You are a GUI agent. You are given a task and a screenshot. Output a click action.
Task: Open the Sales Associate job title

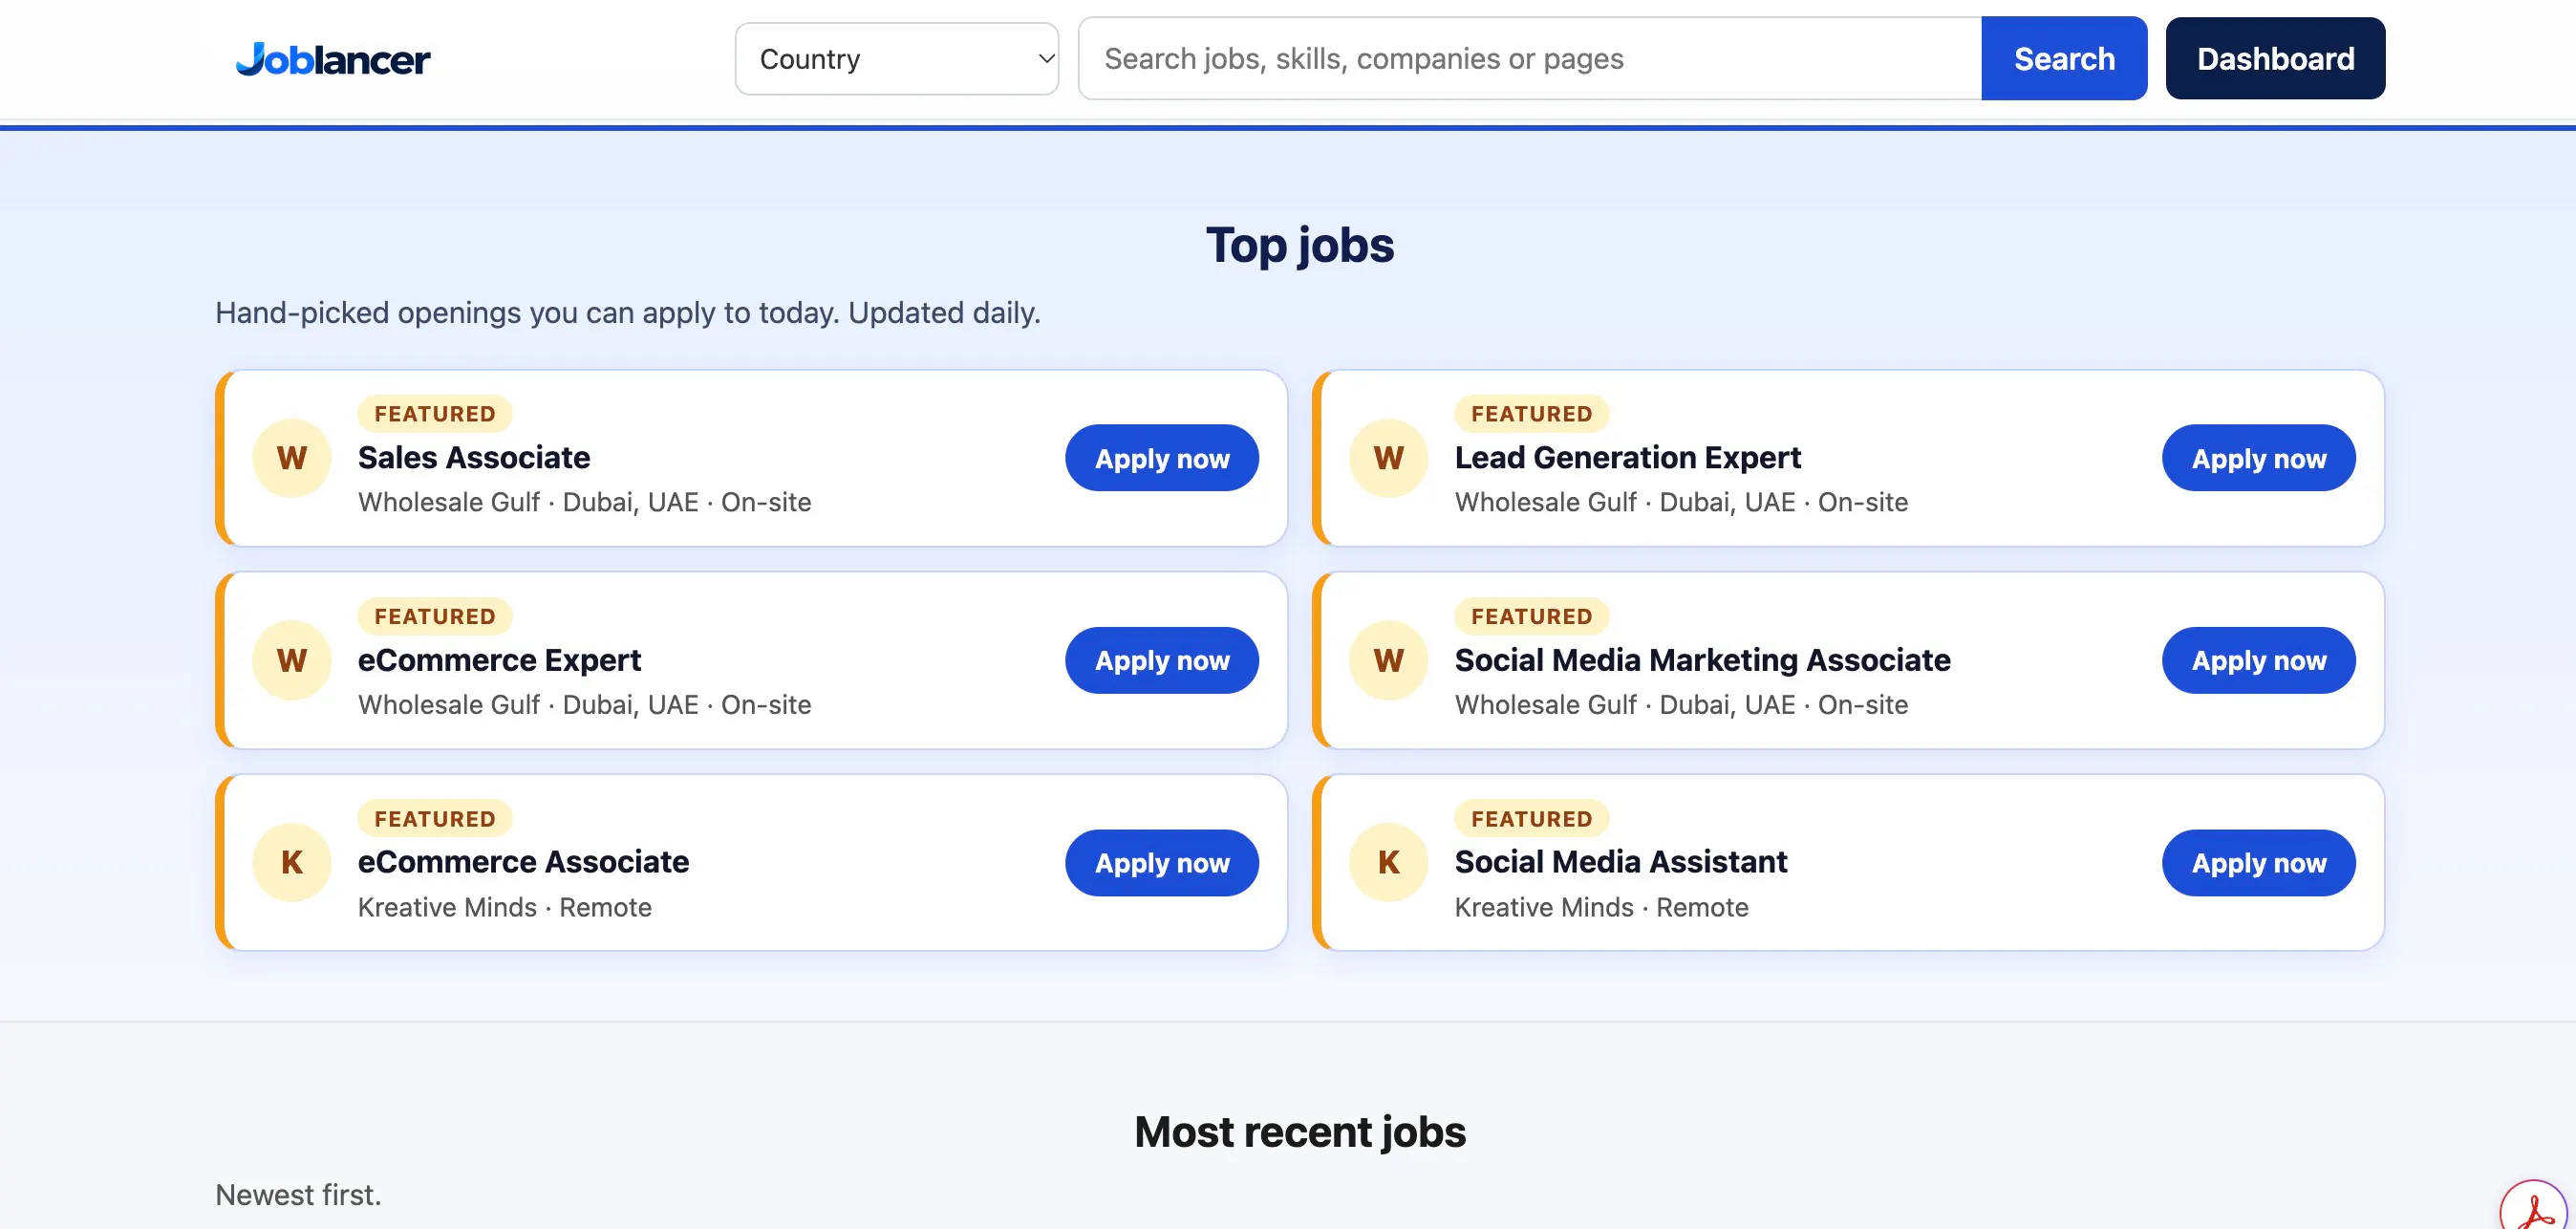(474, 458)
